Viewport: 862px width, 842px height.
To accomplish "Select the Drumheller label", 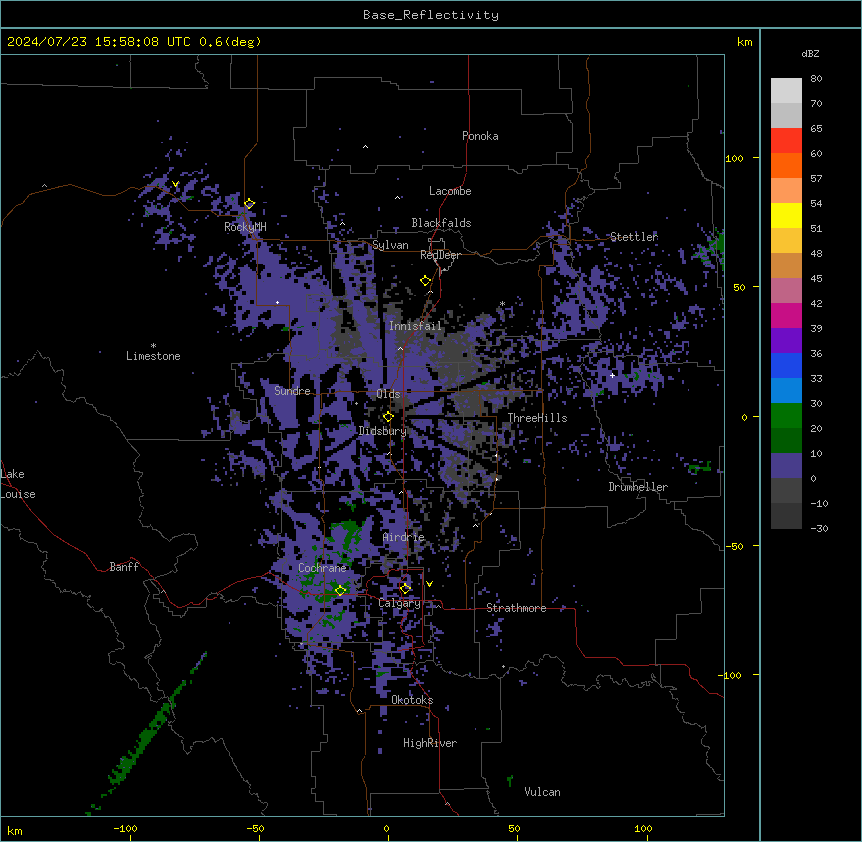I will point(638,487).
